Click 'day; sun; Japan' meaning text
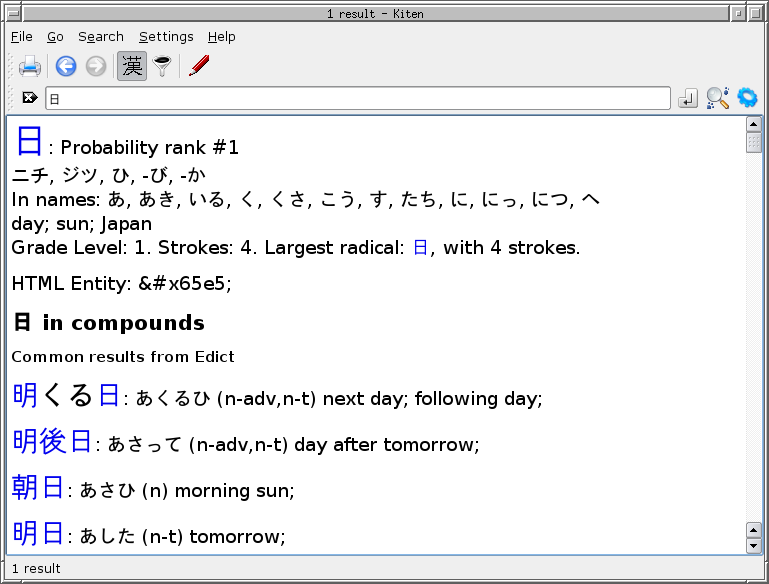This screenshot has height=584, width=769. click(x=81, y=224)
